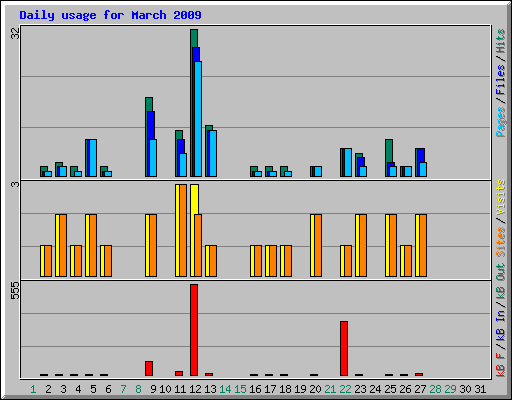Click the small red bar for day 9
Viewport: 512px width, 400px height.
tap(149, 368)
